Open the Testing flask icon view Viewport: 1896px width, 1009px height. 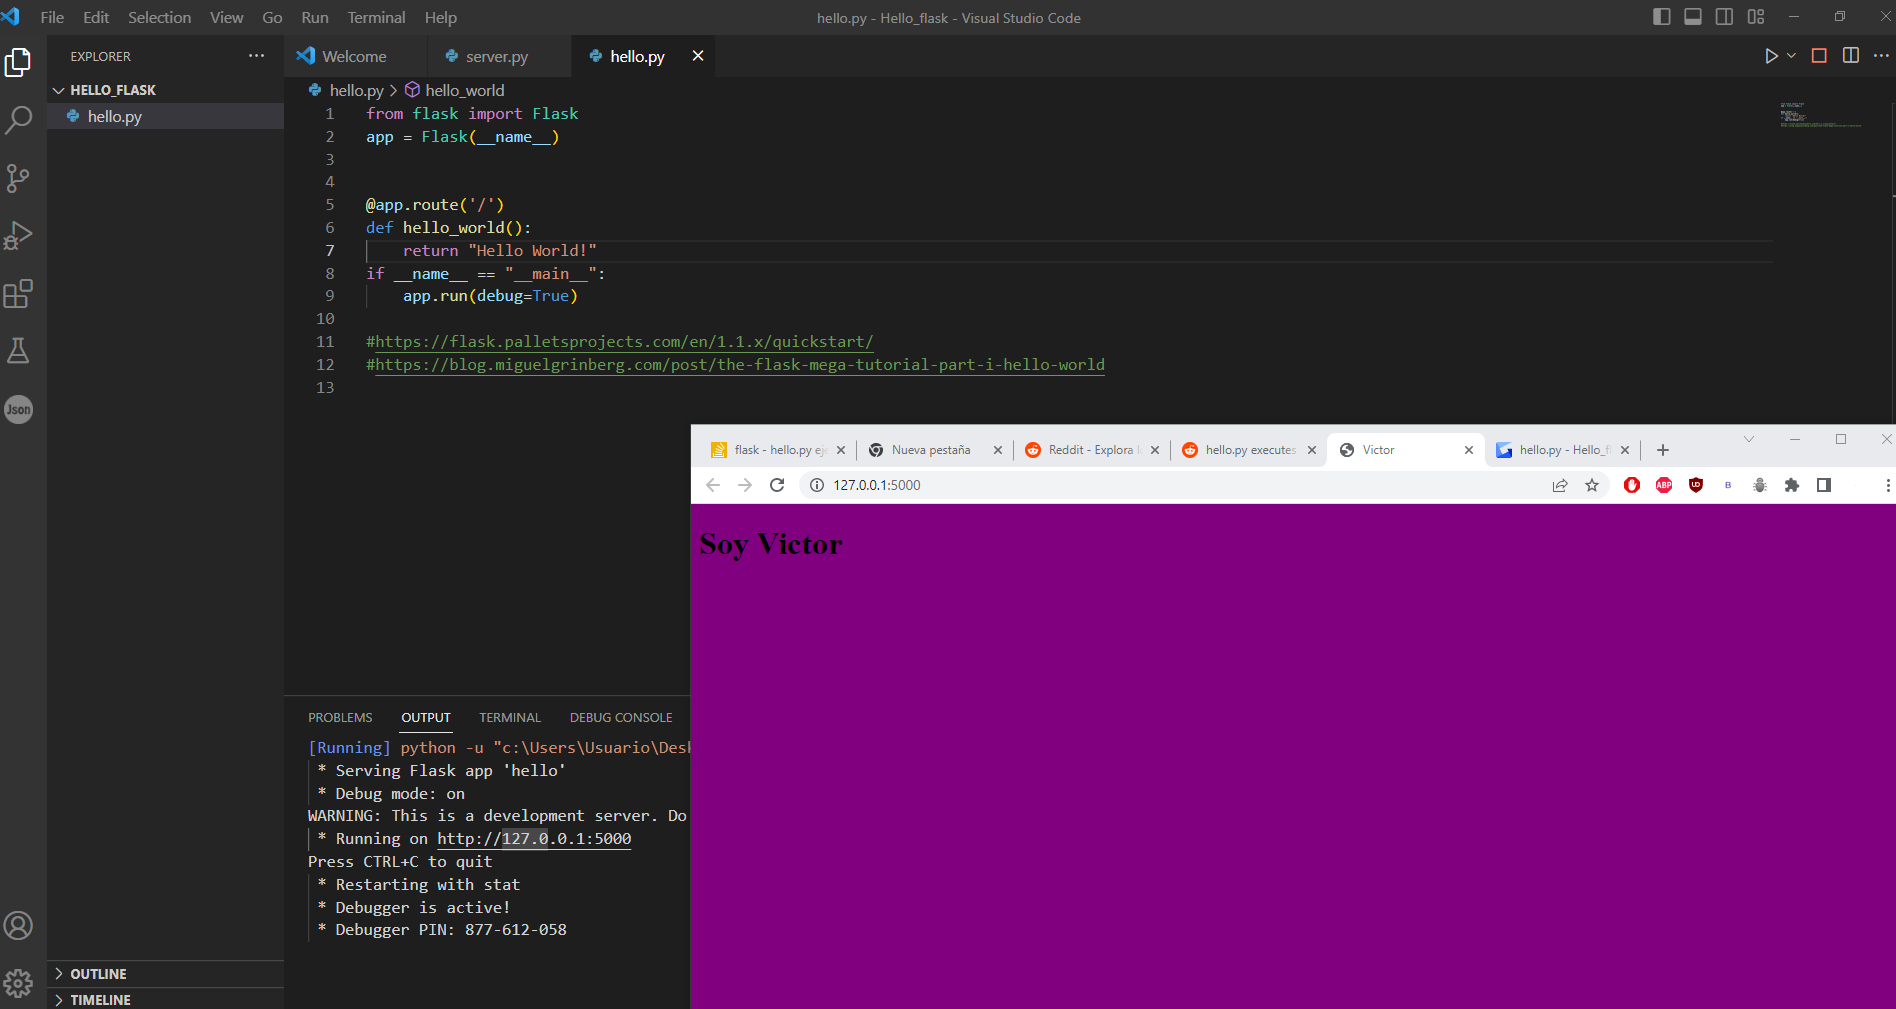(x=18, y=351)
